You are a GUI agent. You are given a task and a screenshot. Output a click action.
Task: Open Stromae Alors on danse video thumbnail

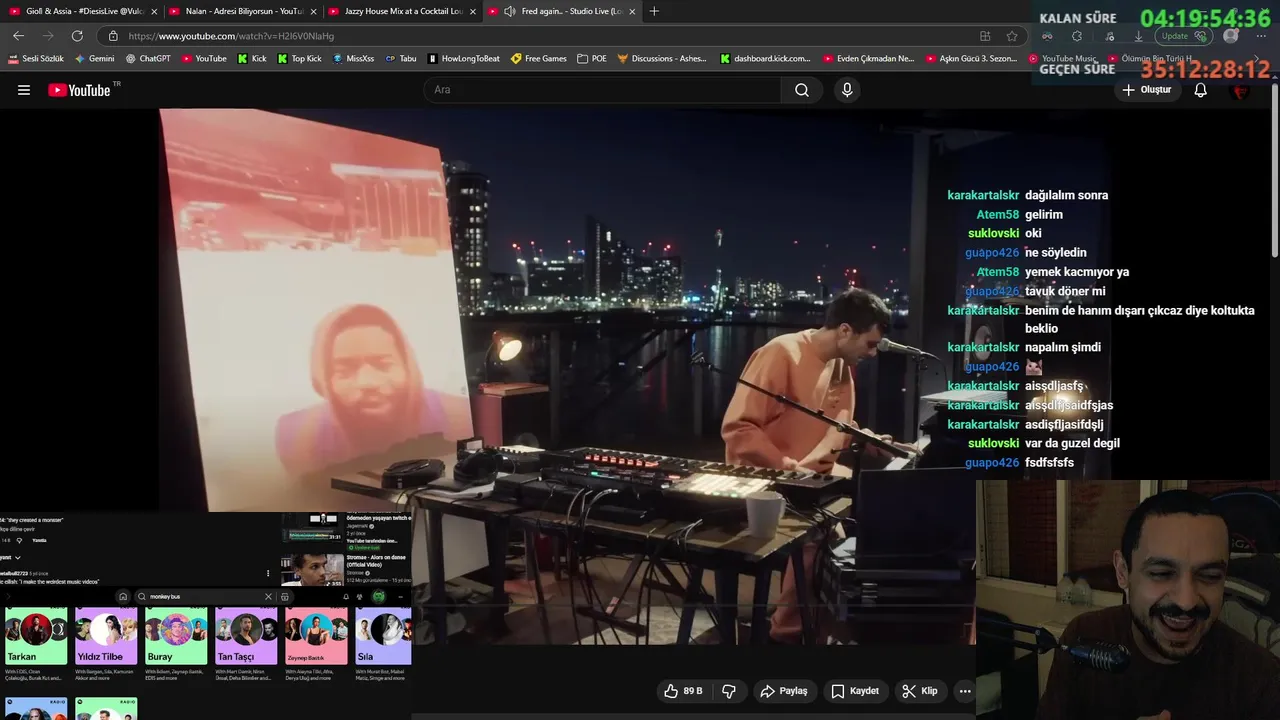[x=312, y=569]
